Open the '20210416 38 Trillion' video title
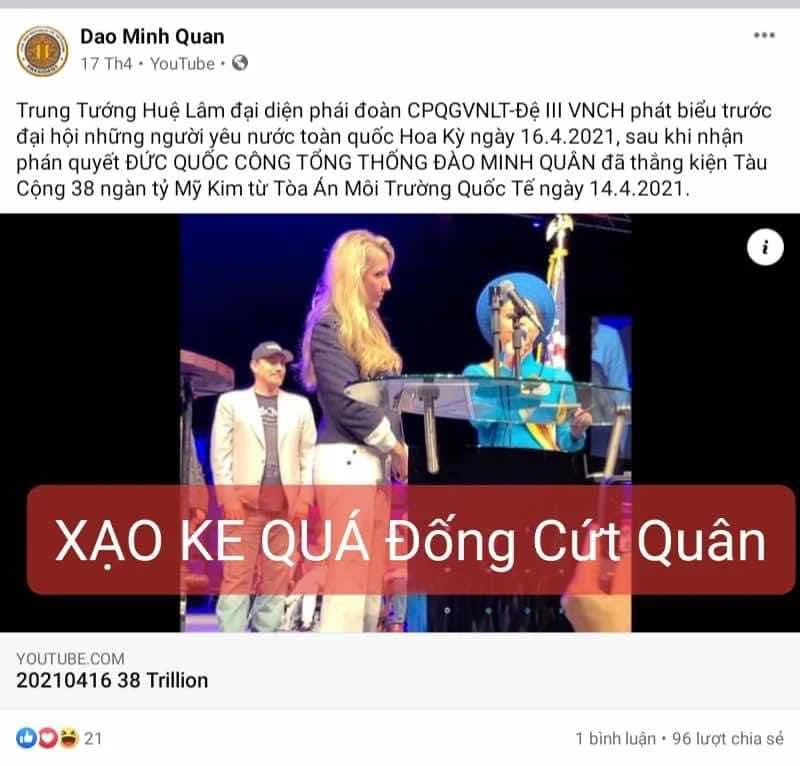The width and height of the screenshot is (800, 766). (x=112, y=680)
